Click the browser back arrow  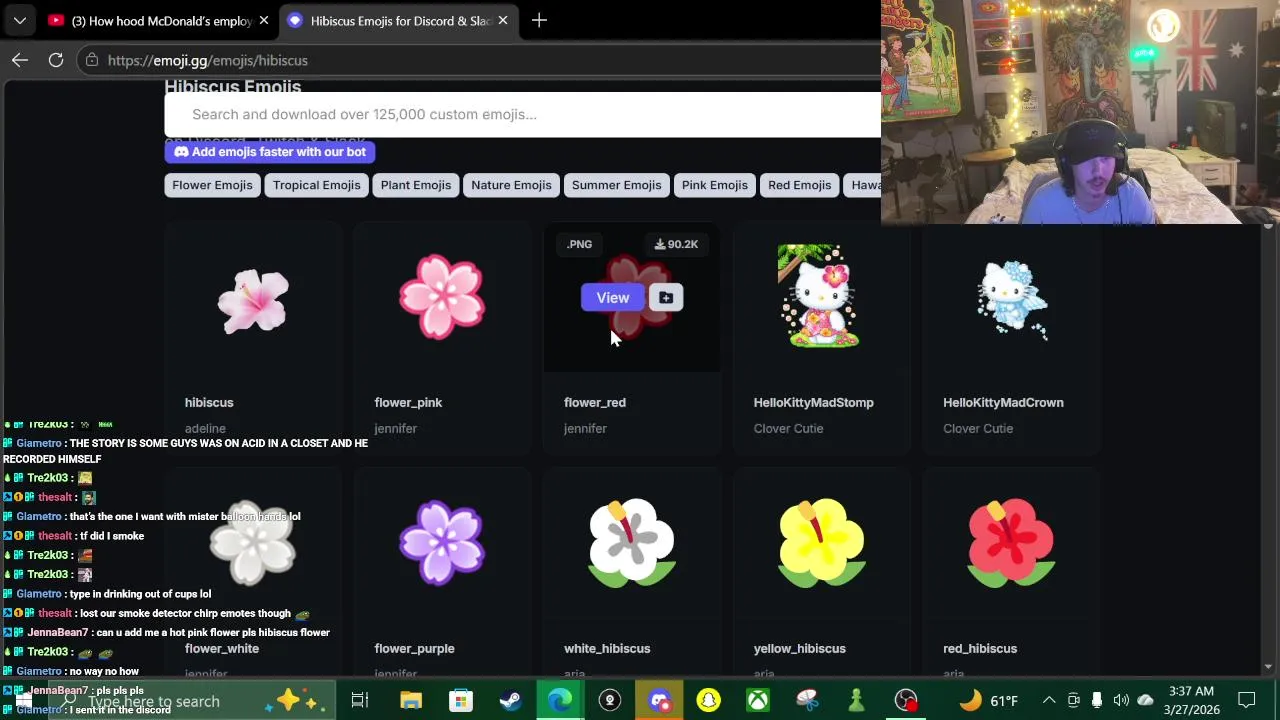[20, 60]
